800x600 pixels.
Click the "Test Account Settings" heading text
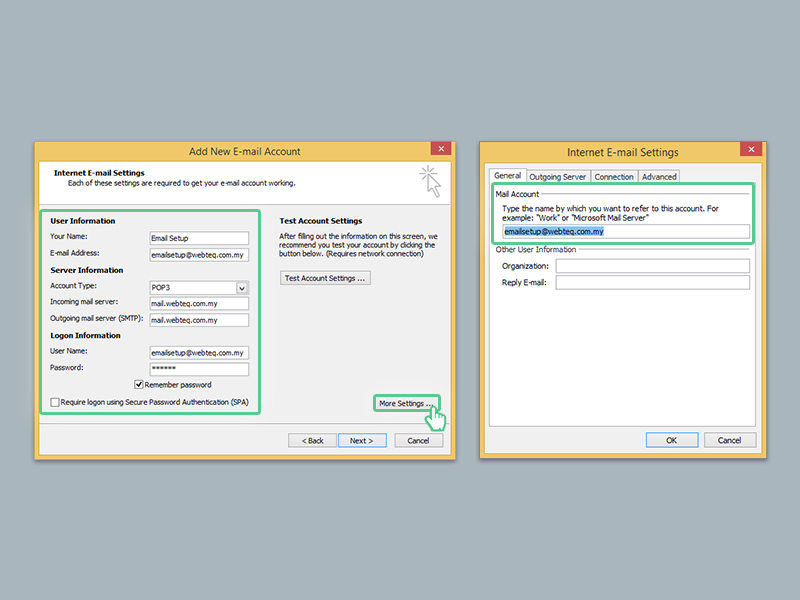coord(320,221)
